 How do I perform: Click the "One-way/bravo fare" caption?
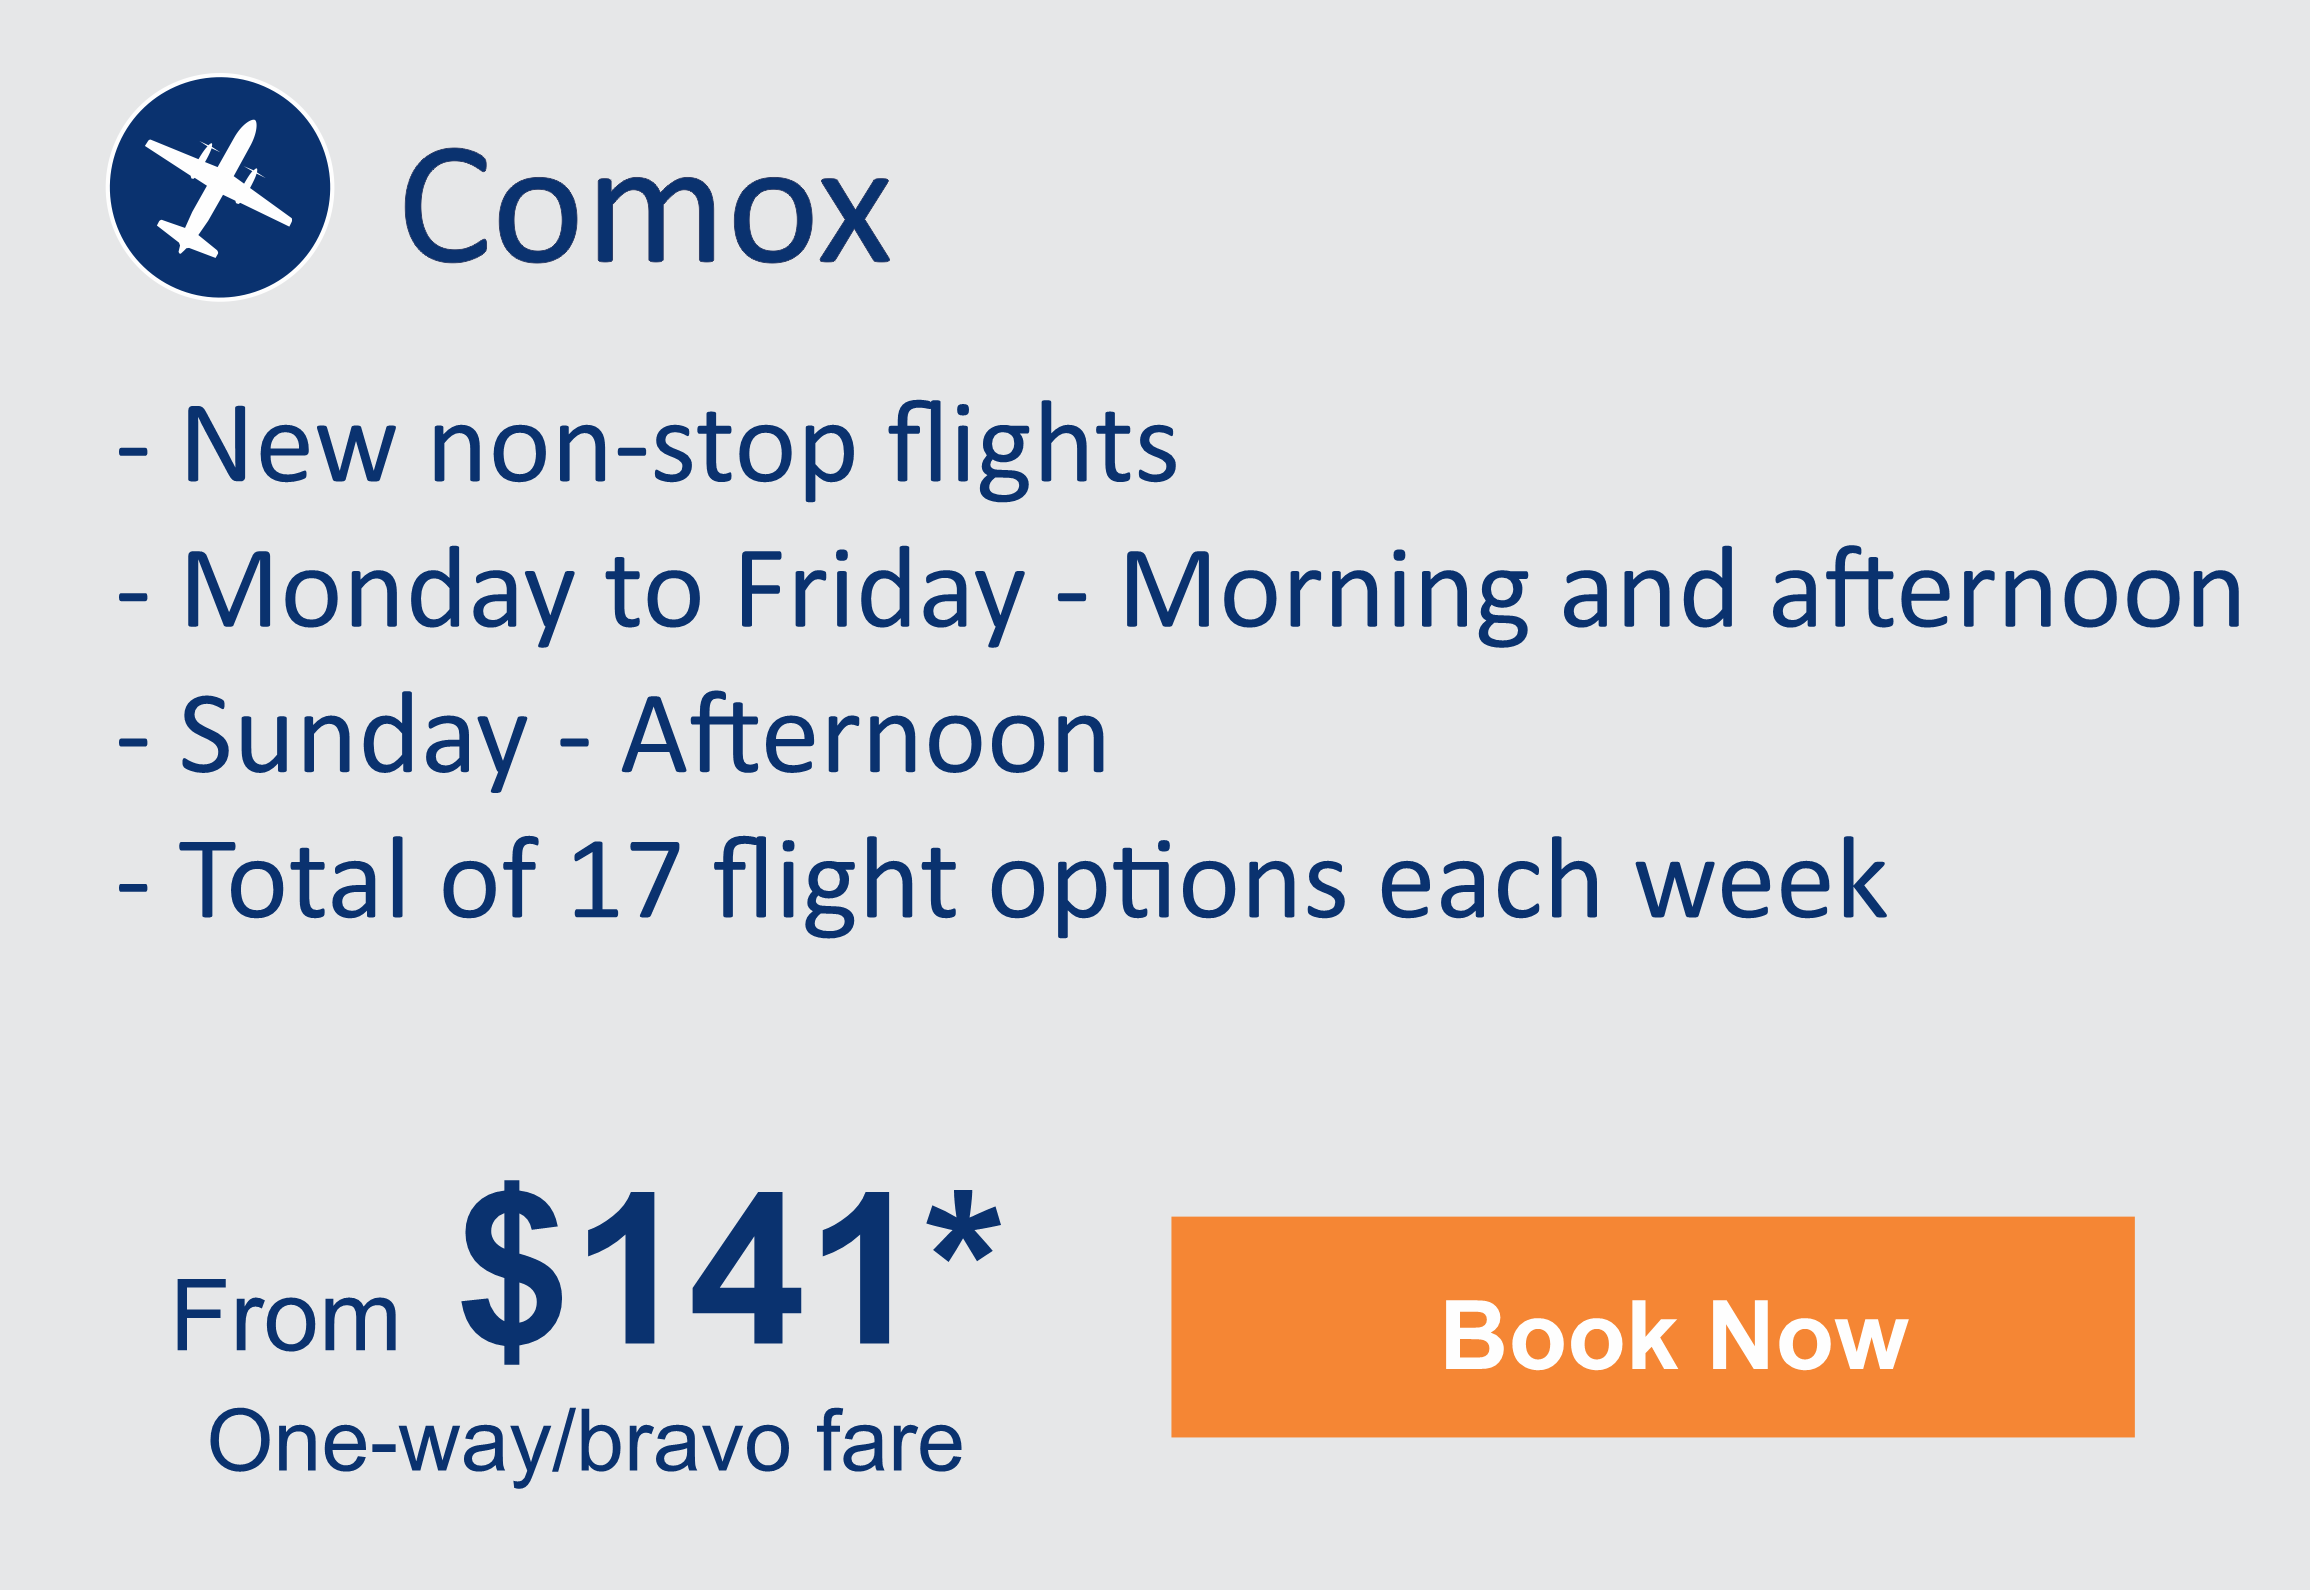pyautogui.click(x=585, y=1441)
